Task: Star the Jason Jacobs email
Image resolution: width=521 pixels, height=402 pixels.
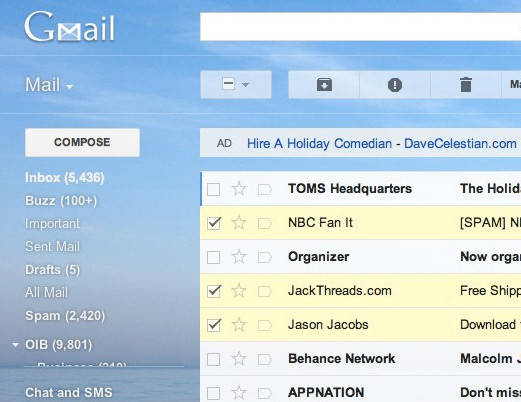Action: tap(239, 325)
